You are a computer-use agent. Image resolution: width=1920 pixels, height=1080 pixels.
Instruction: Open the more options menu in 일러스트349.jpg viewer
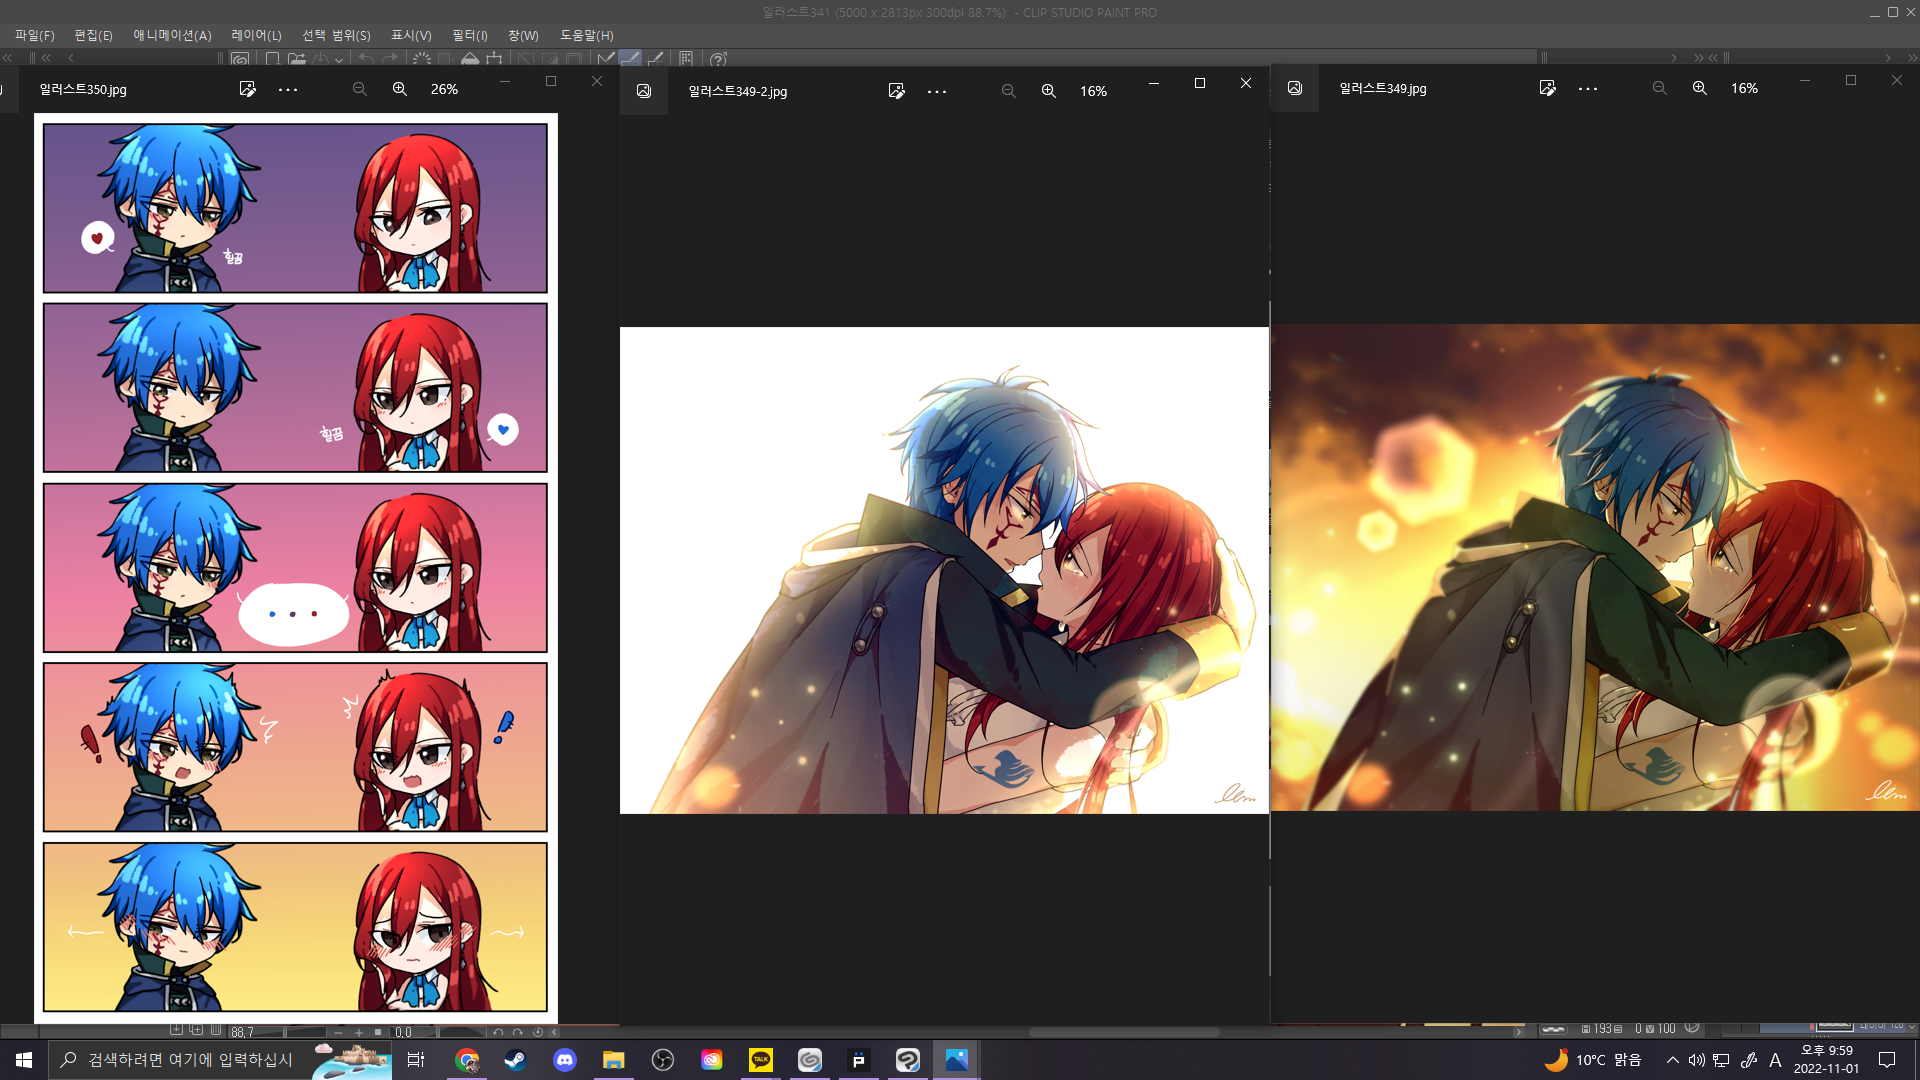click(1588, 88)
